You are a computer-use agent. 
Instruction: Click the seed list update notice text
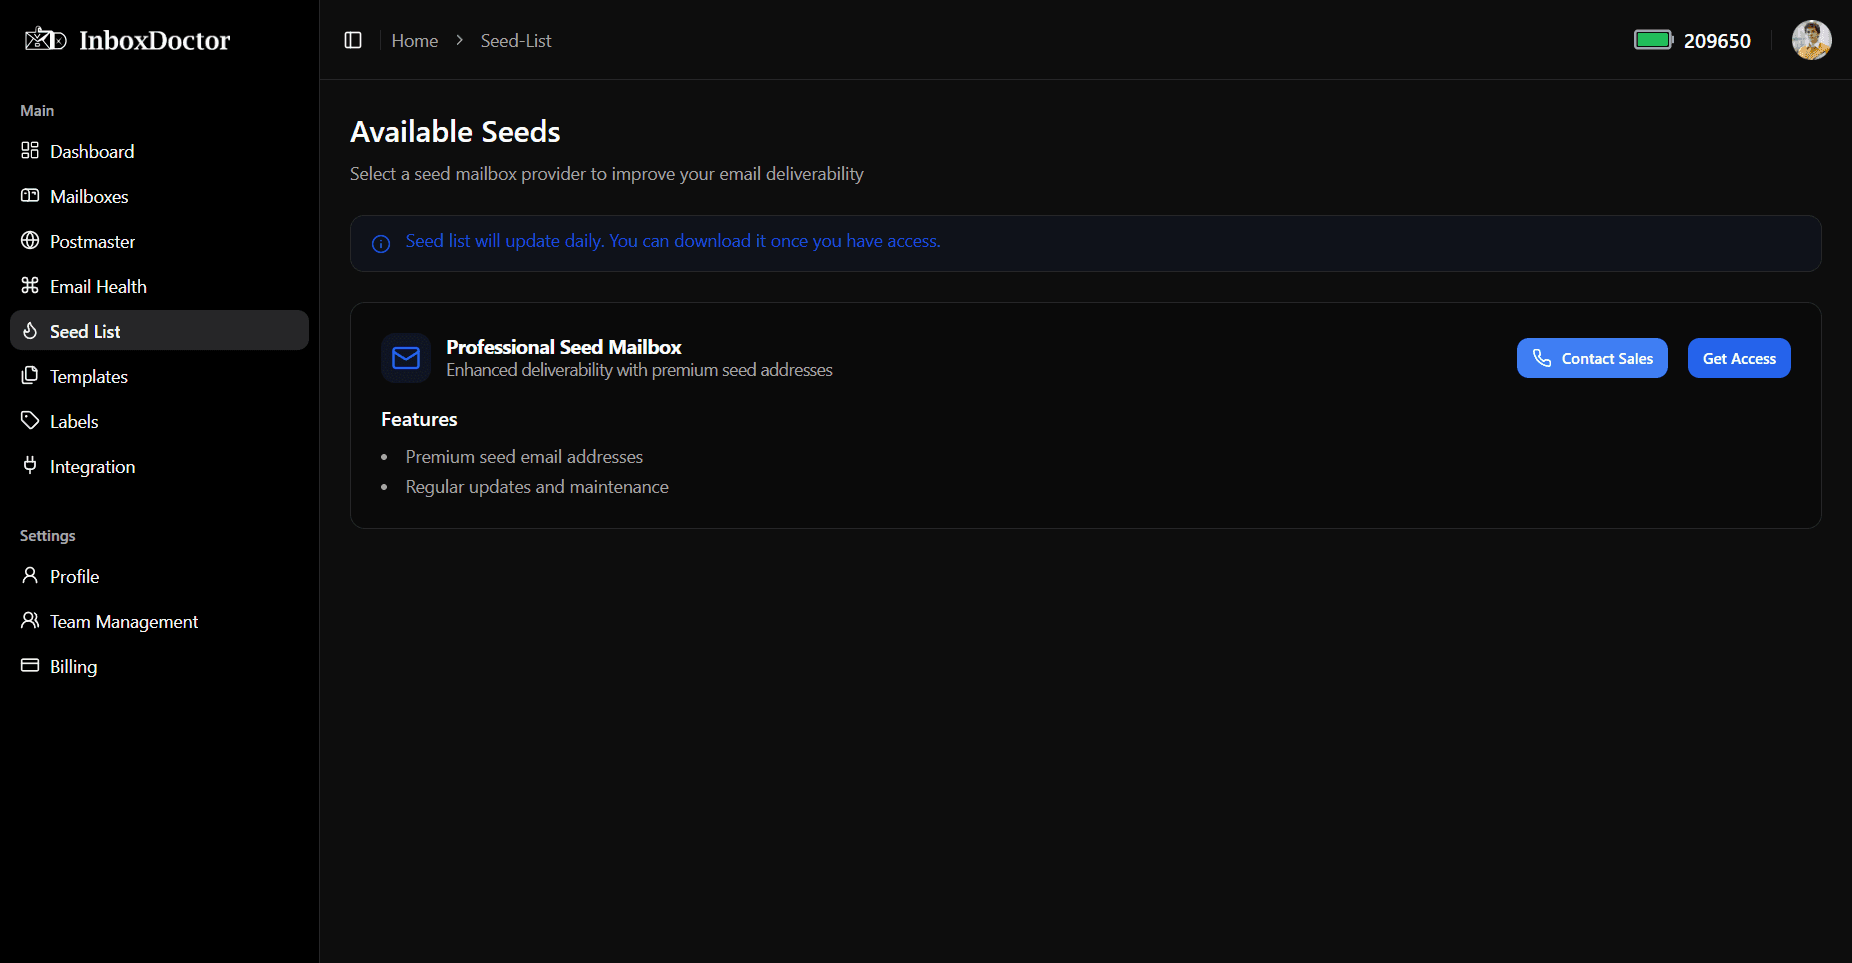click(x=673, y=241)
